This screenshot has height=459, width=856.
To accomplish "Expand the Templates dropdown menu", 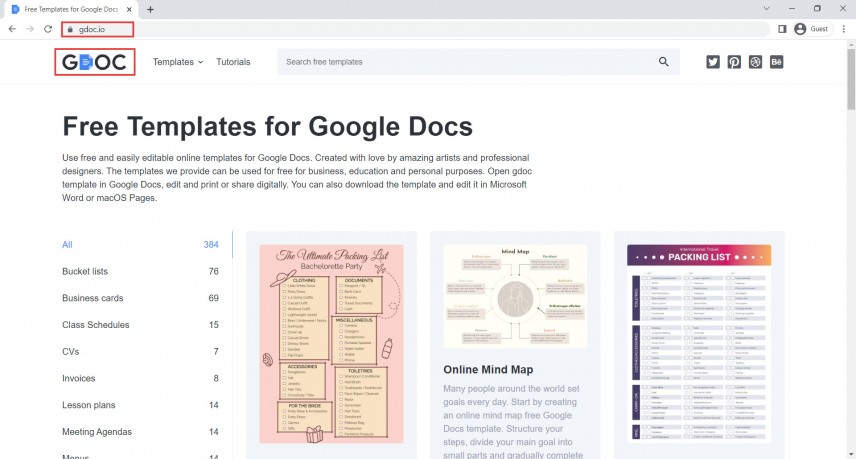I will (178, 62).
